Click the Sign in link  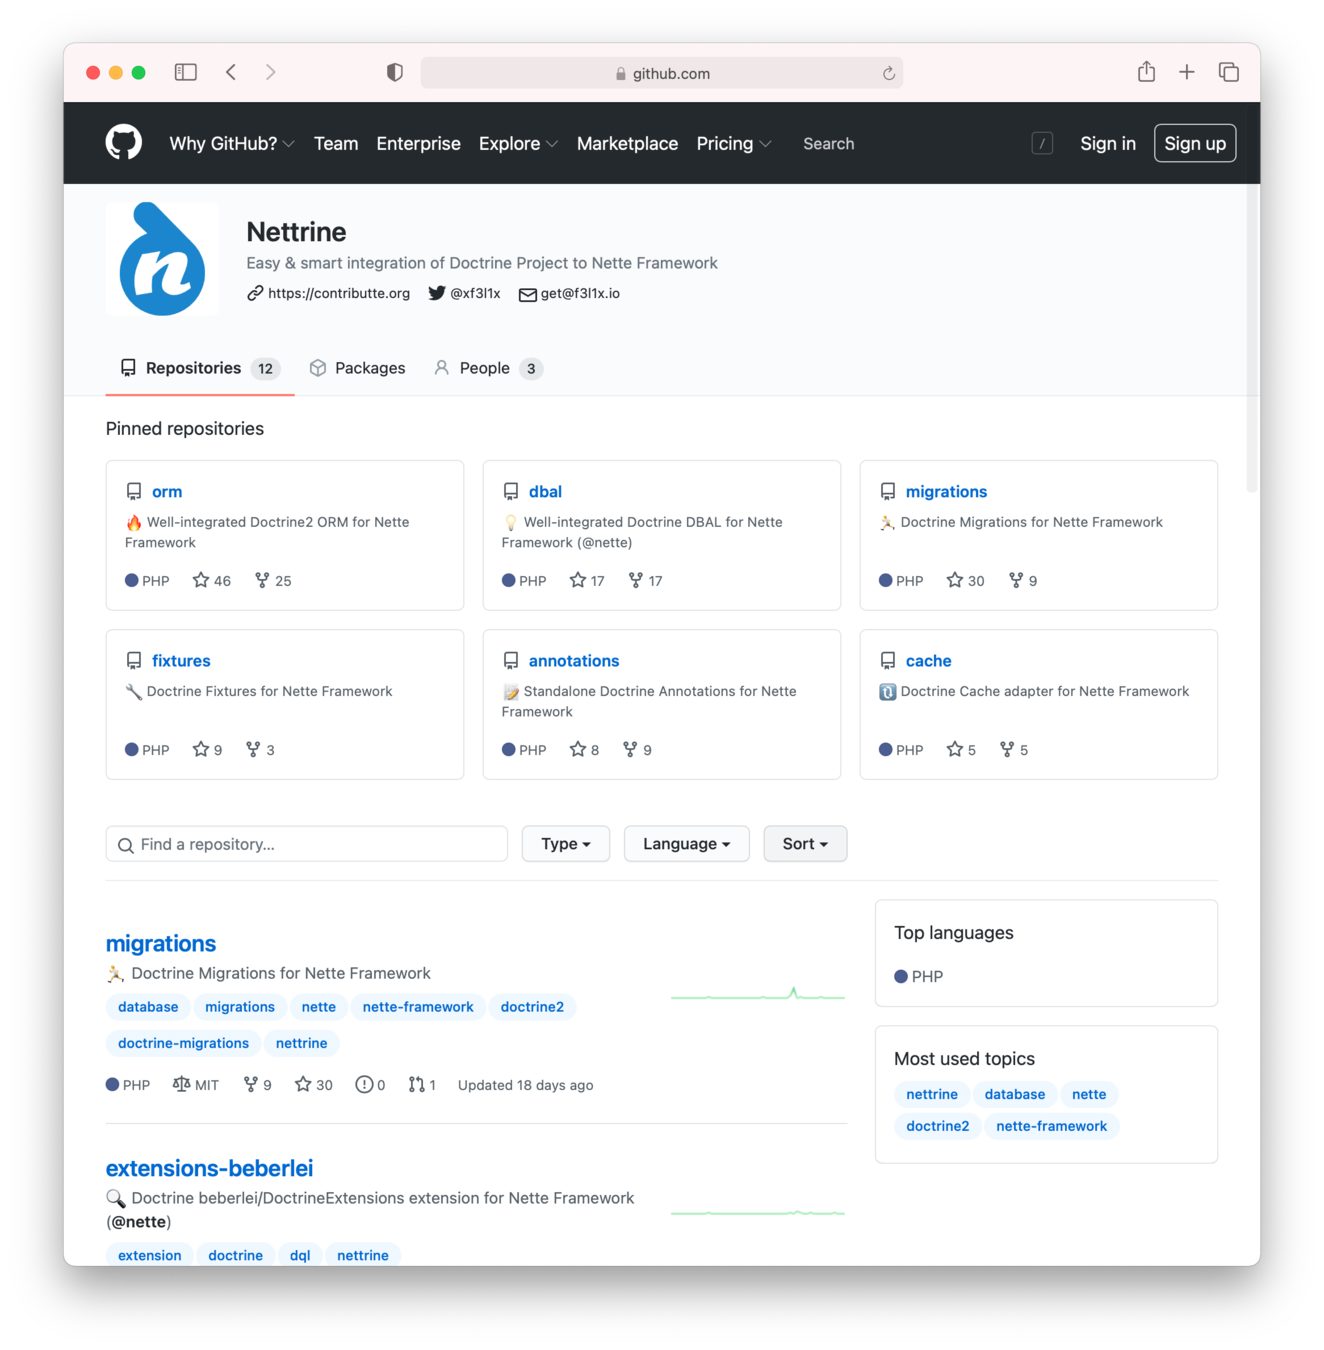1108,143
